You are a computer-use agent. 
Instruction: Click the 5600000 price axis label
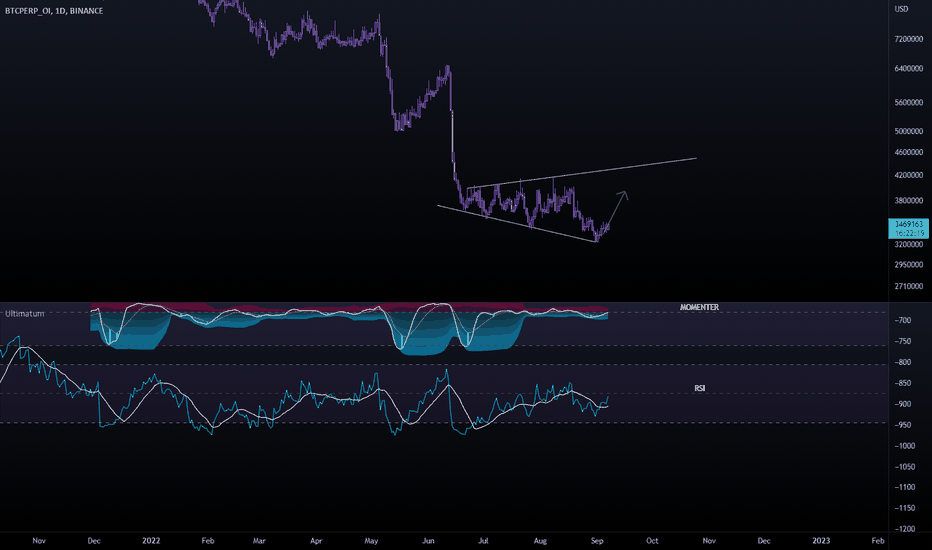909,102
